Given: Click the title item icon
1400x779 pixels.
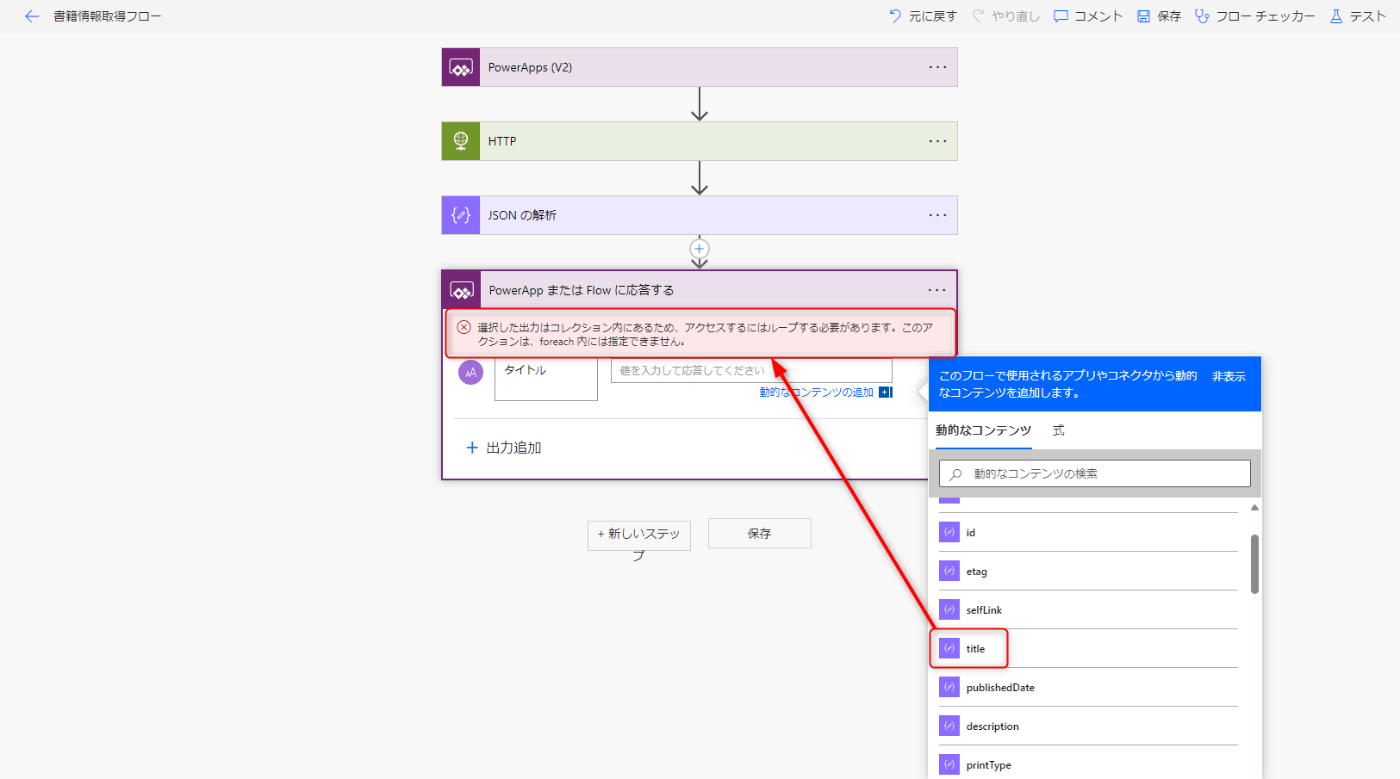Looking at the screenshot, I should [949, 649].
